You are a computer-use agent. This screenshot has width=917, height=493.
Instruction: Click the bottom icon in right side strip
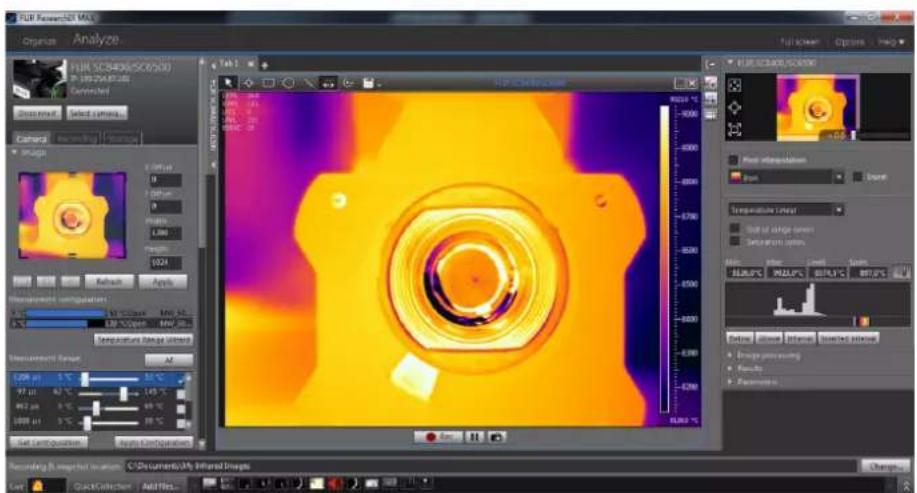click(710, 115)
